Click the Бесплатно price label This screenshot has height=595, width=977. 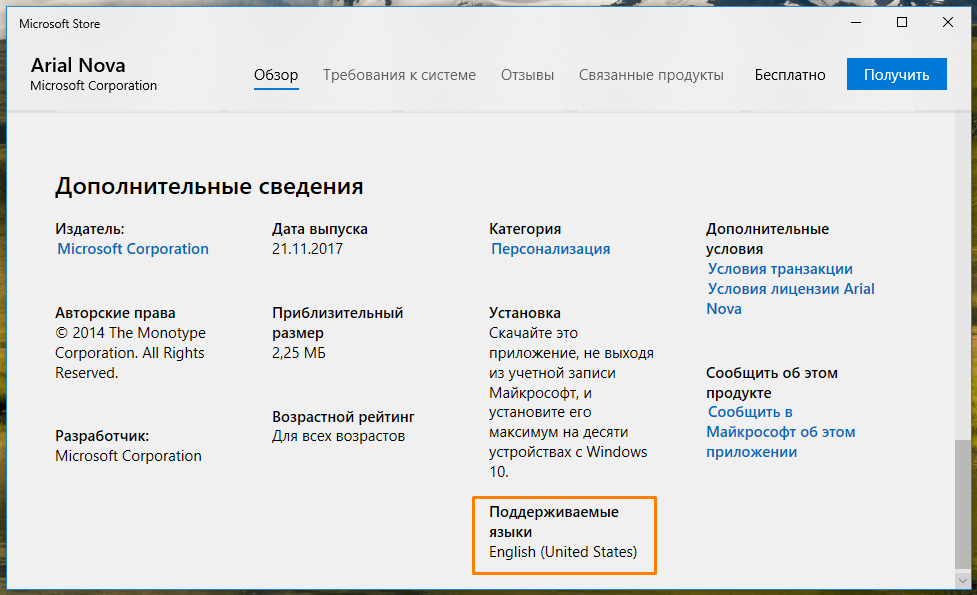coord(789,75)
